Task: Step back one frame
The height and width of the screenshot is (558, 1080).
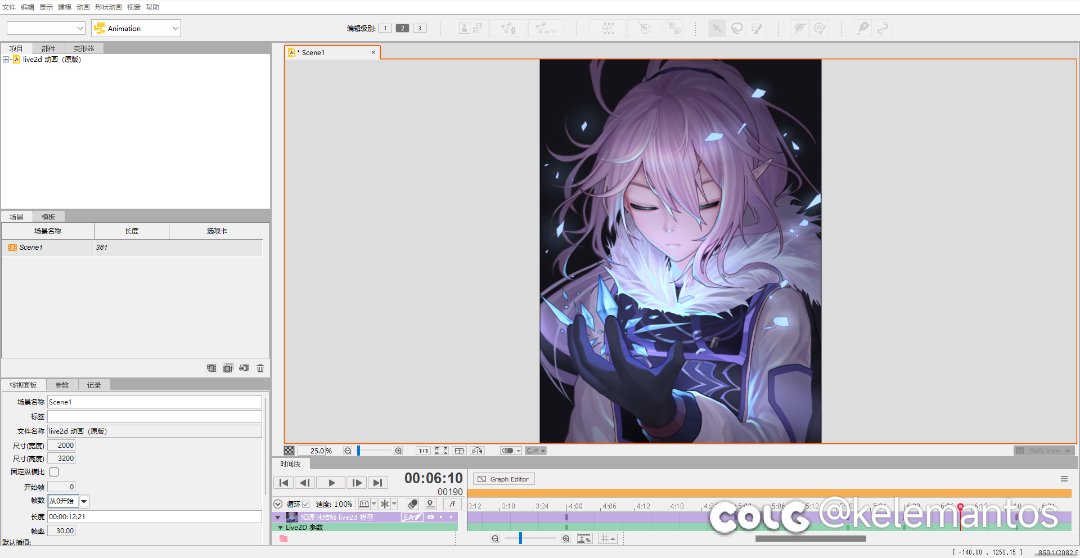Action: coord(304,483)
